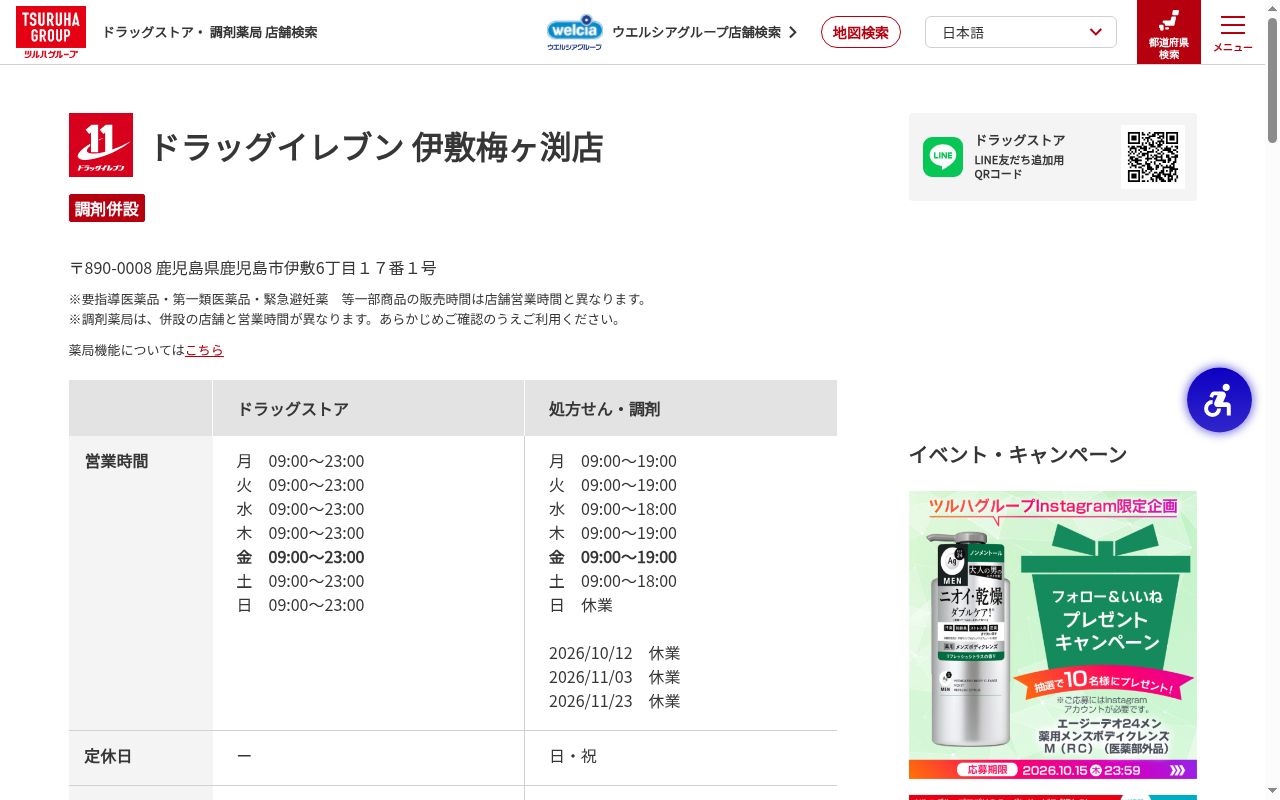This screenshot has width=1280, height=800.
Task: Click the Drug Eleven store logo
Action: [x=101, y=145]
